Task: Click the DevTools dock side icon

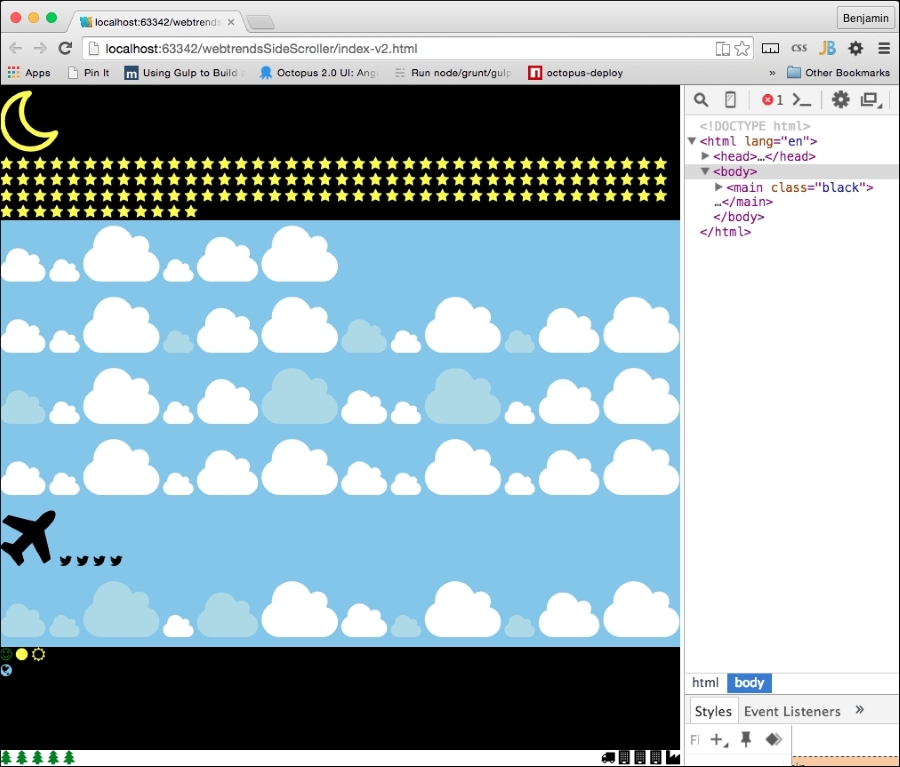Action: pos(870,100)
